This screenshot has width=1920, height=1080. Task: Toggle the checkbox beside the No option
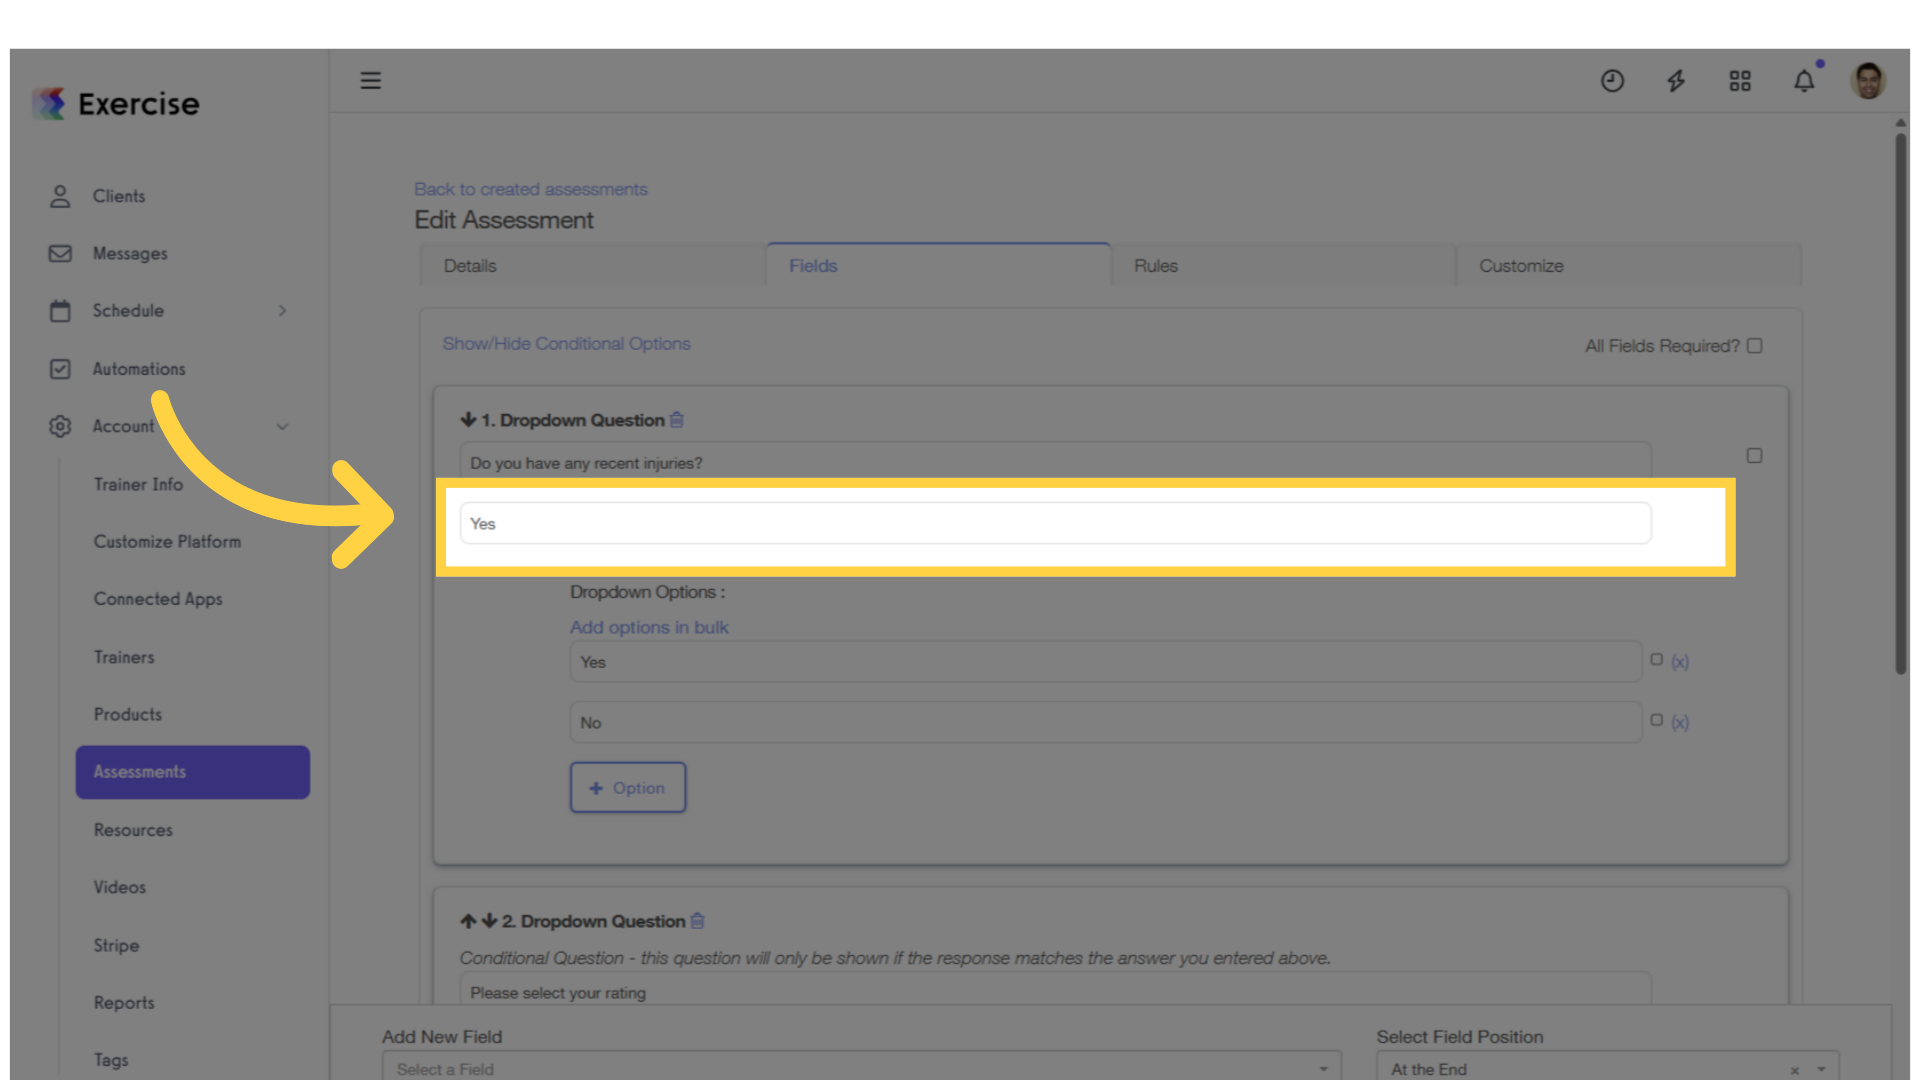coord(1657,720)
